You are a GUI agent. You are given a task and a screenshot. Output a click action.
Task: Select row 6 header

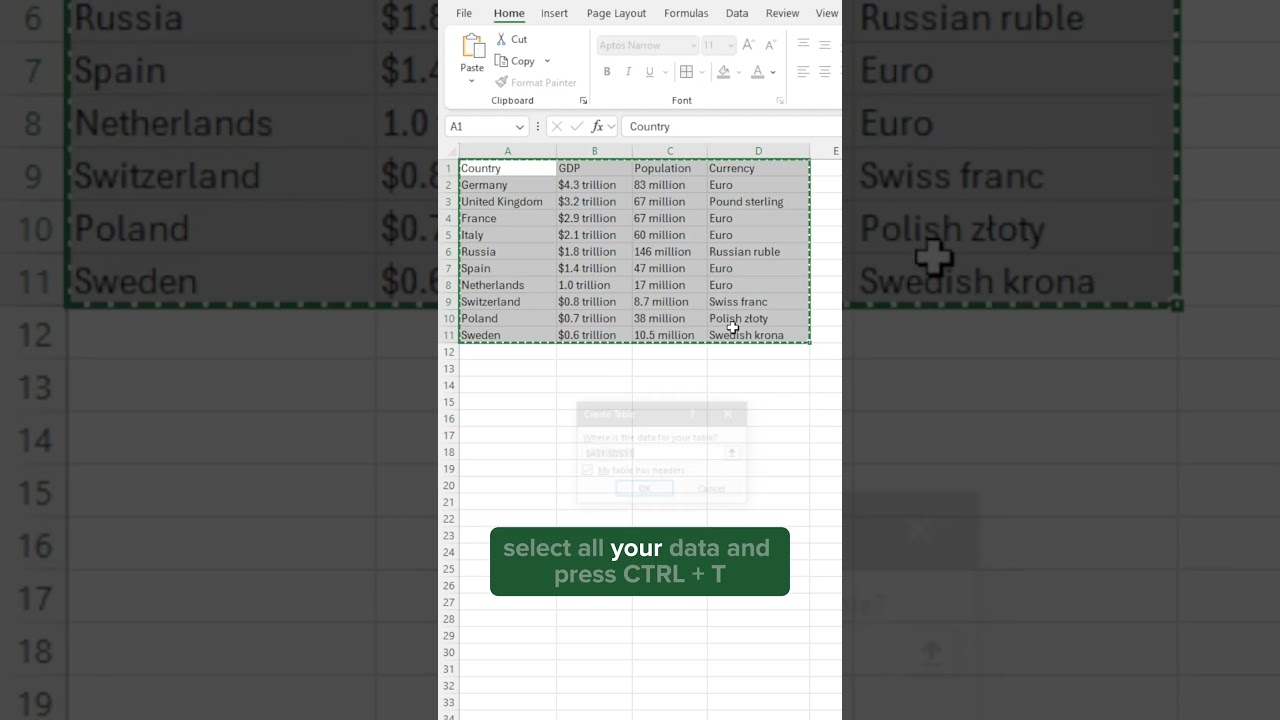449,252
